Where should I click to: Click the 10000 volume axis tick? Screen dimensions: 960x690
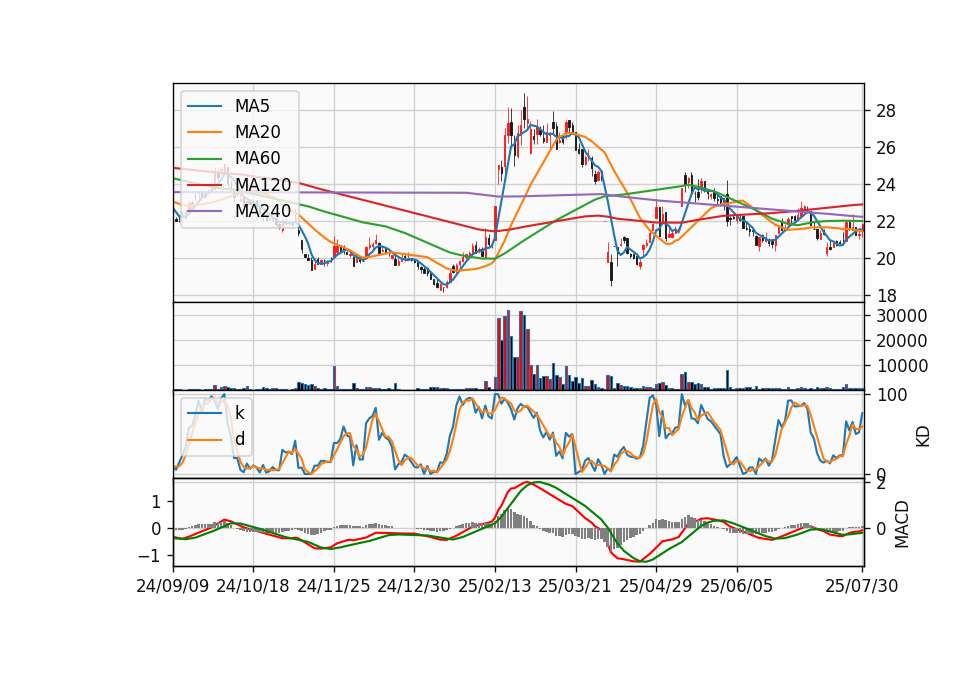tap(902, 366)
